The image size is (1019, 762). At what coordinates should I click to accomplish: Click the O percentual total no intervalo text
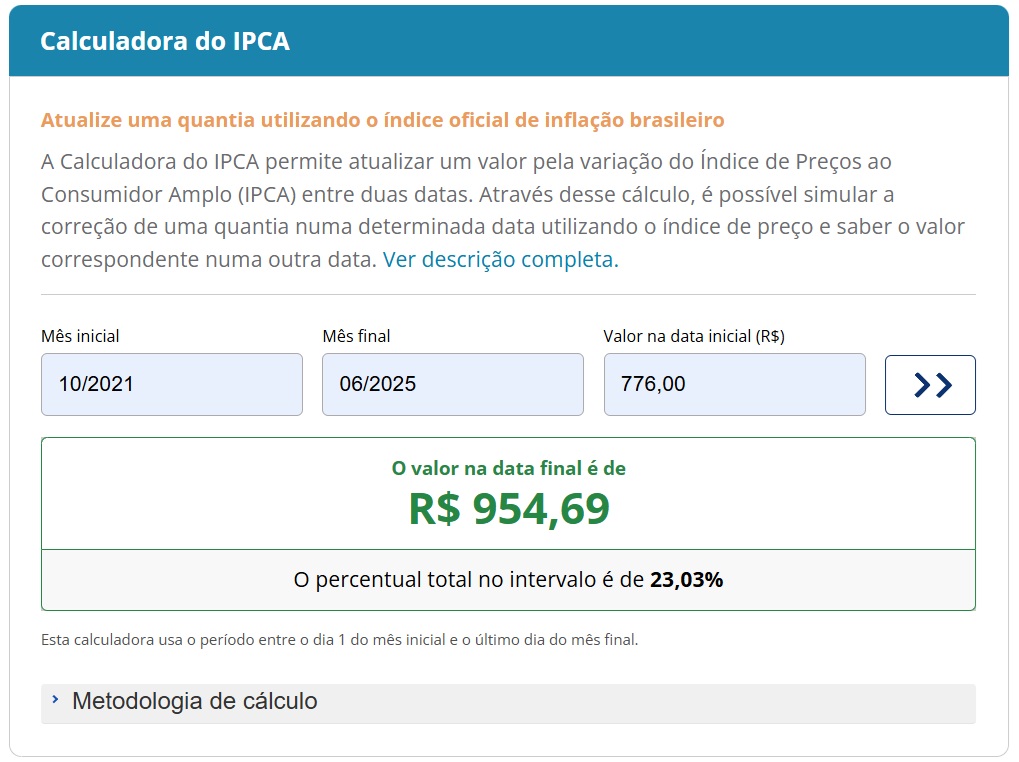(x=468, y=579)
